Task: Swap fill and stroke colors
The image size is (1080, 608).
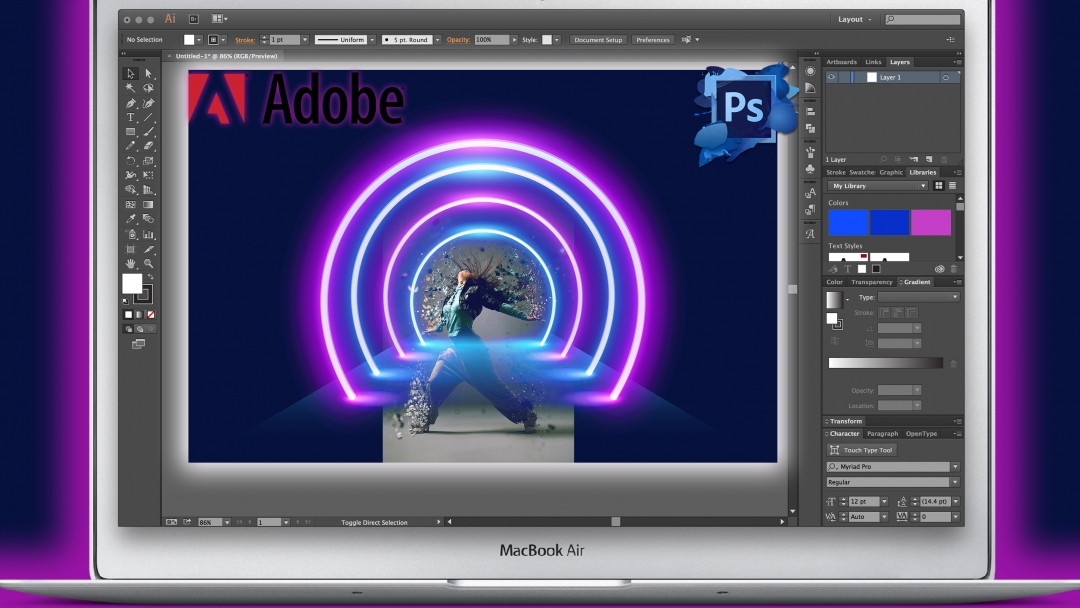Action: point(151,277)
